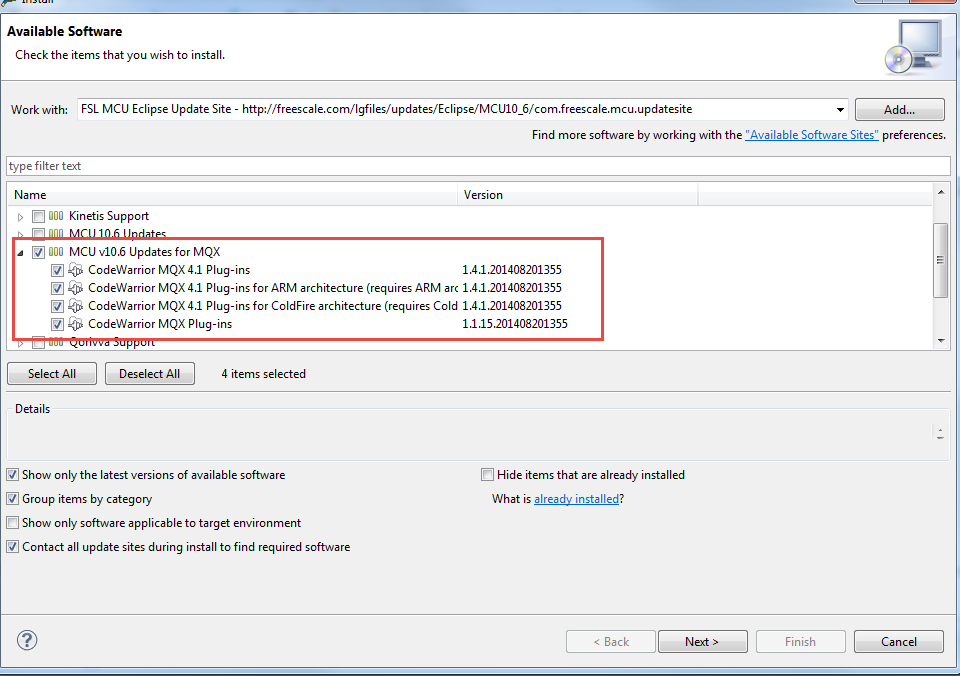Viewport: 960px width, 676px height.
Task: Click the Name column header
Action: tap(232, 195)
